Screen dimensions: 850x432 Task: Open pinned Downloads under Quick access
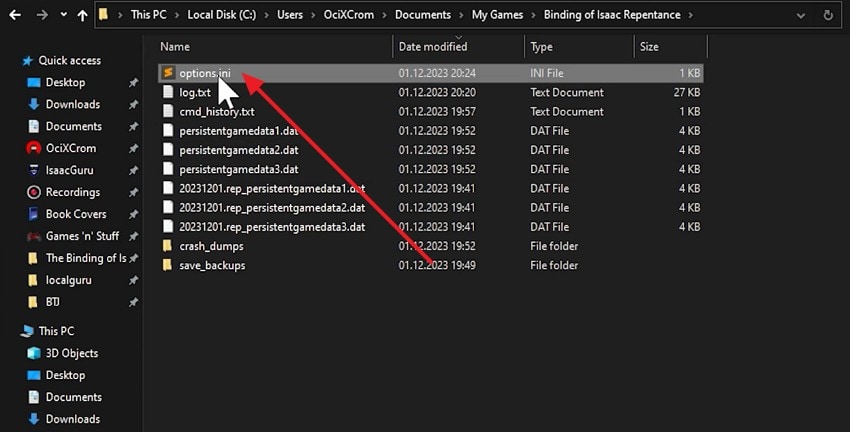pyautogui.click(x=73, y=105)
